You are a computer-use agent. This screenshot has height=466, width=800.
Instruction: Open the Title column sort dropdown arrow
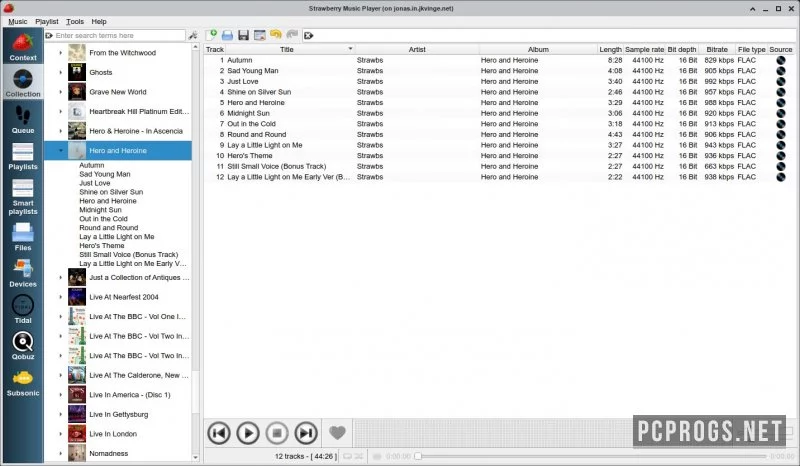pos(351,49)
